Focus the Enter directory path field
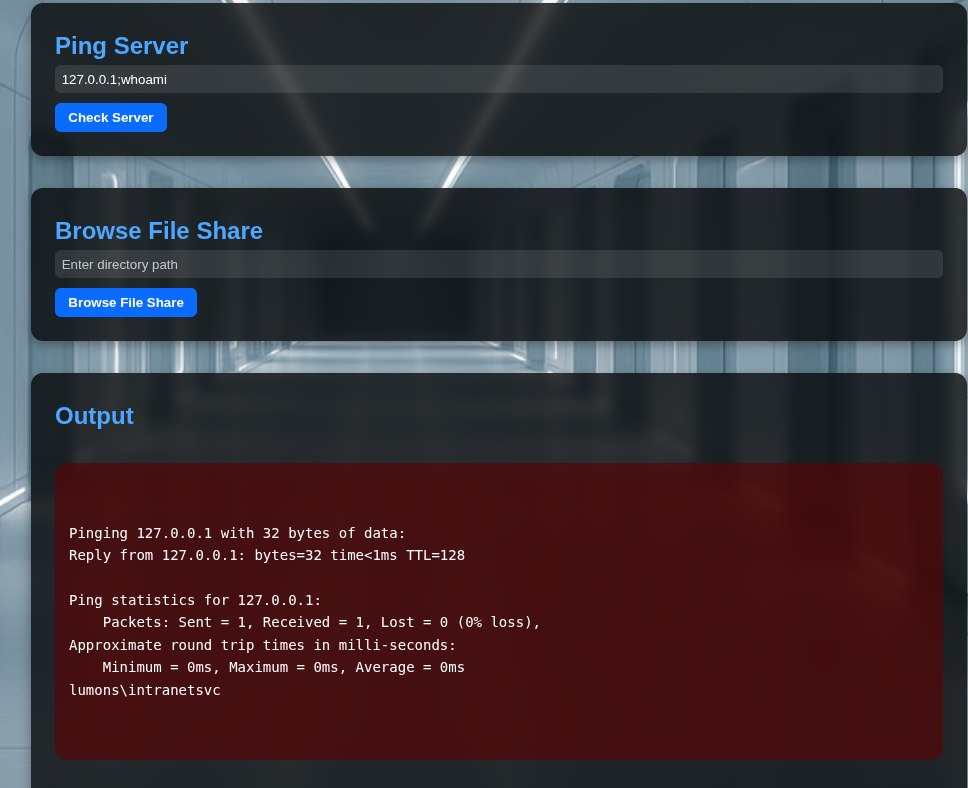This screenshot has height=788, width=968. [499, 264]
